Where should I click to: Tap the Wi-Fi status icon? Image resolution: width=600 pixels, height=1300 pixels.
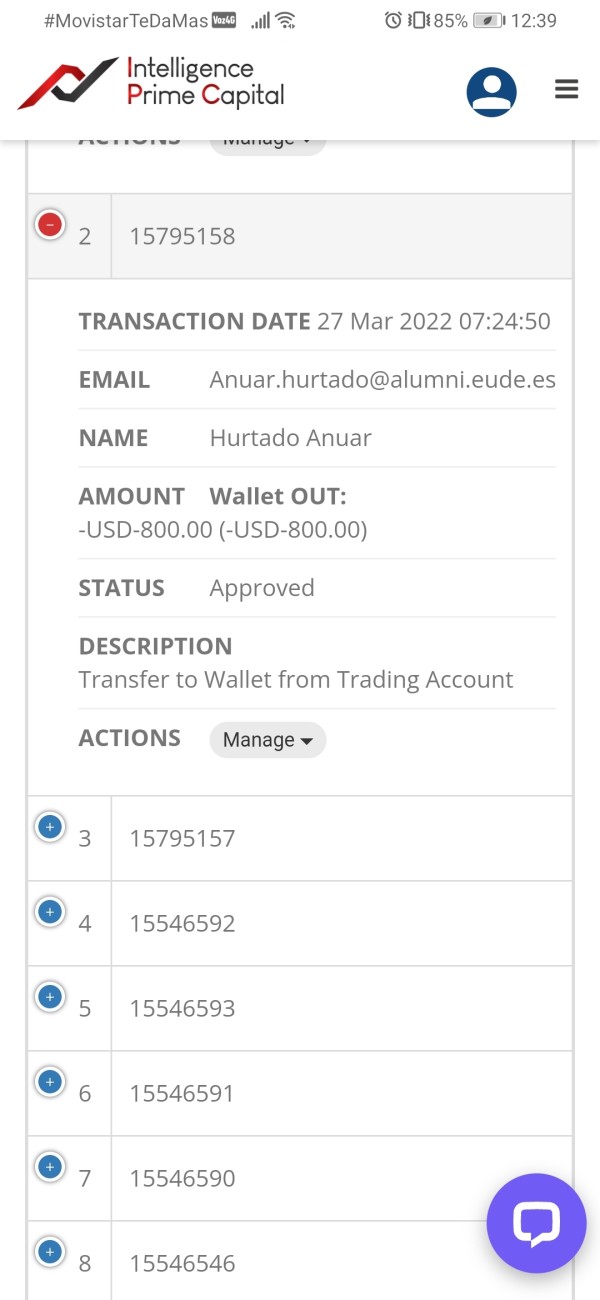click(286, 20)
